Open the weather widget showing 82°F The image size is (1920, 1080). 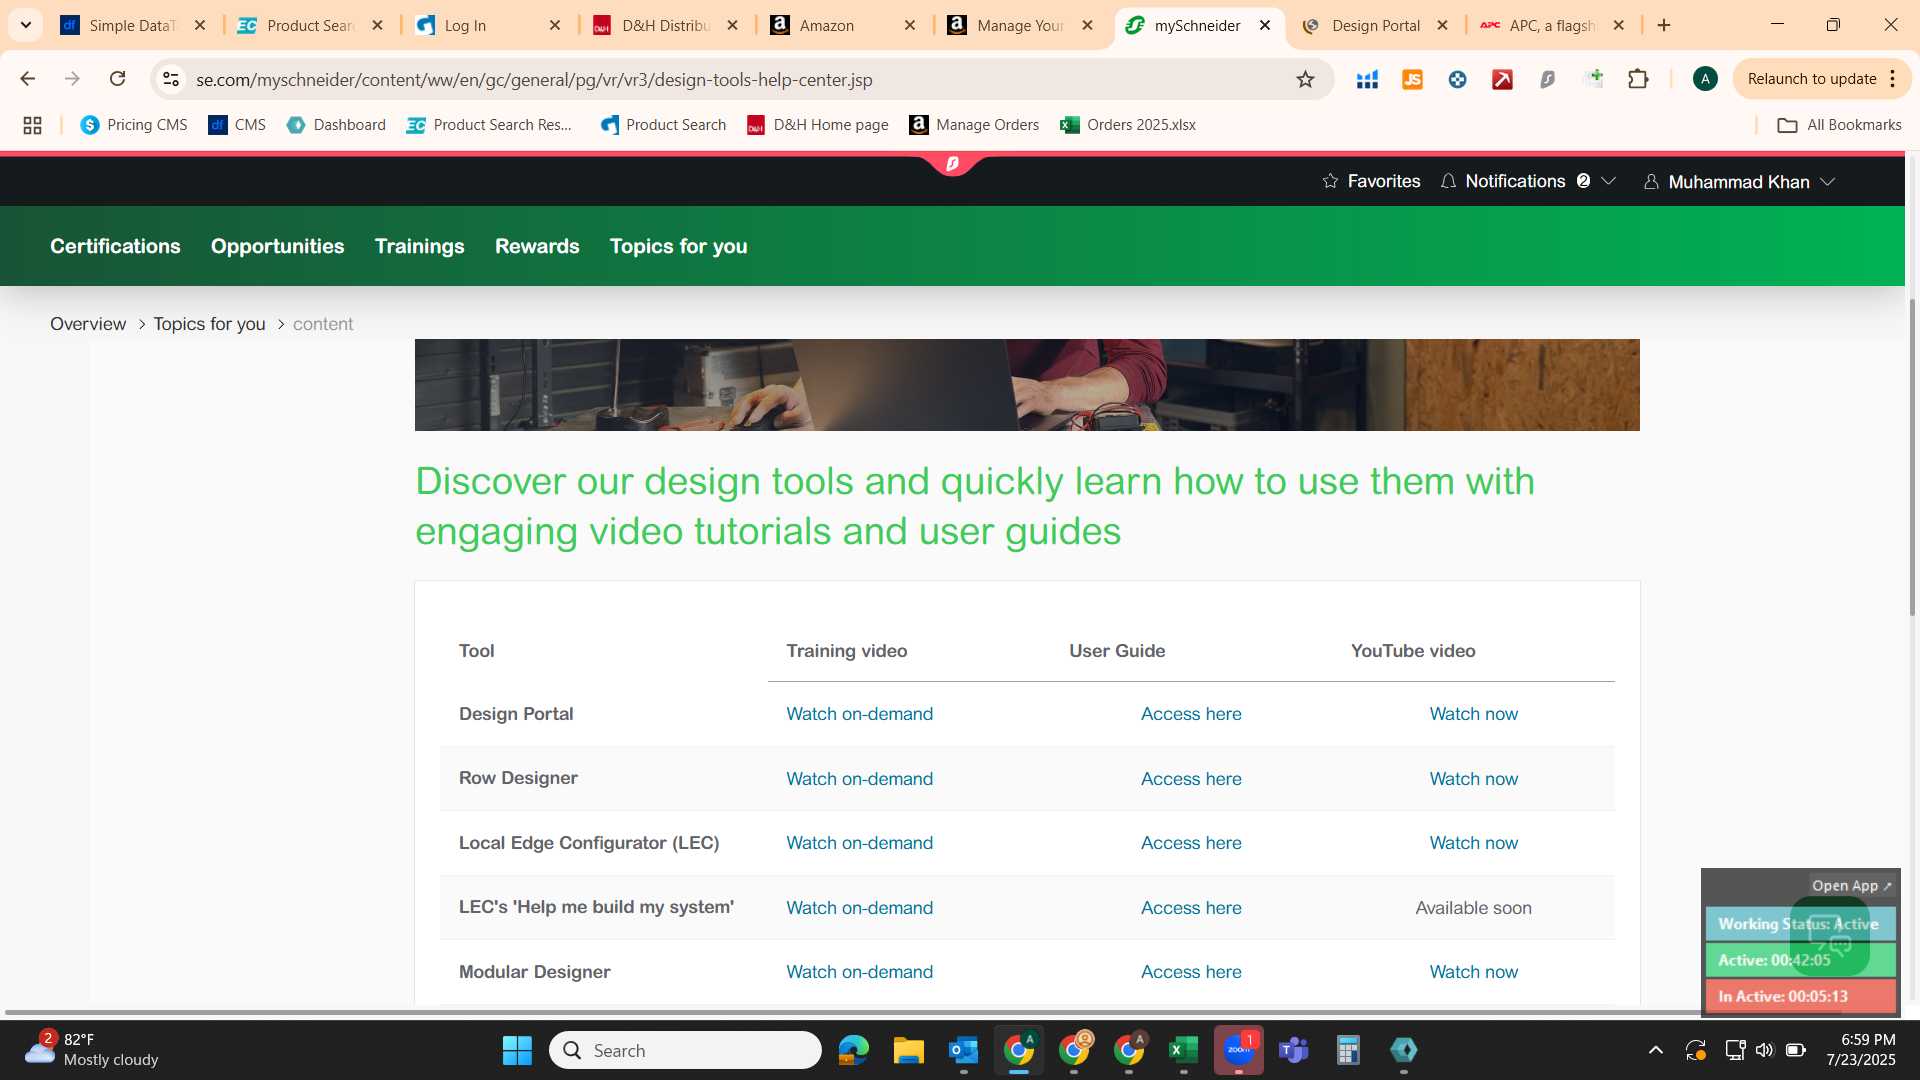[x=92, y=1050]
